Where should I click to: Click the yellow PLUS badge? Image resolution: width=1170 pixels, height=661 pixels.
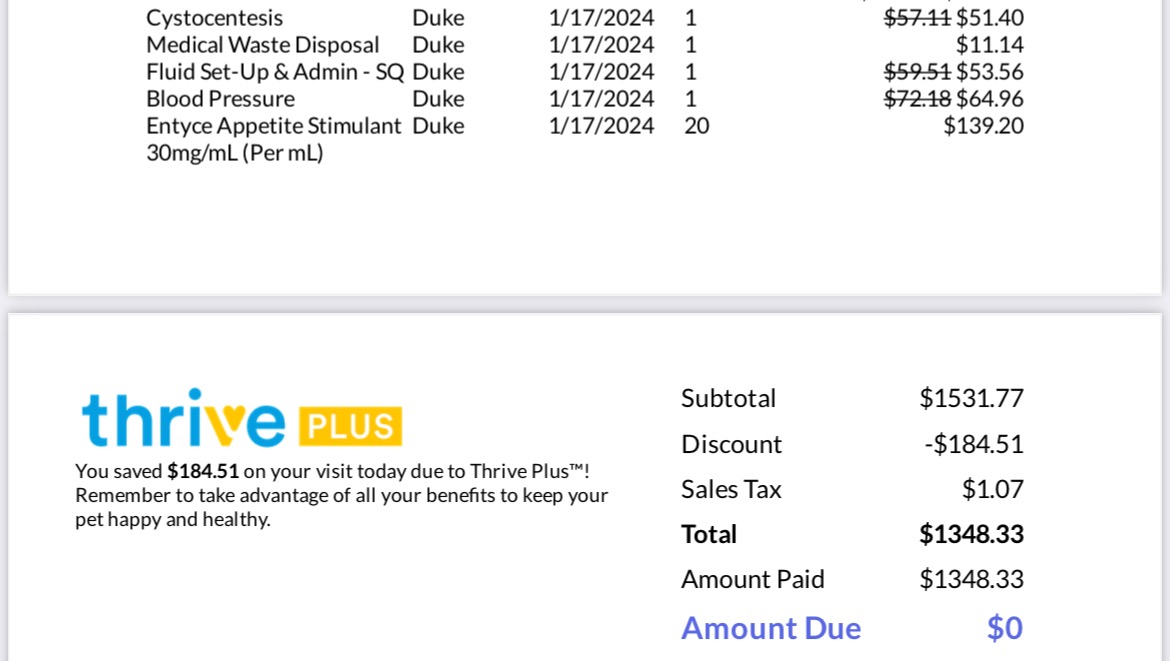(350, 426)
